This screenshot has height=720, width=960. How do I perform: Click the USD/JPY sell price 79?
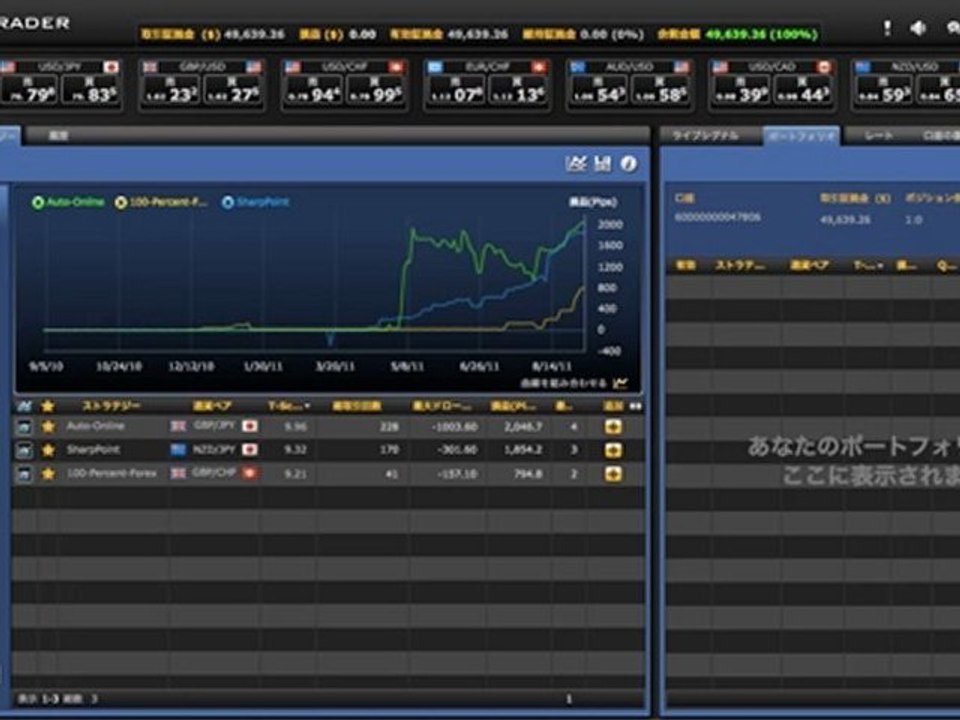click(x=29, y=91)
